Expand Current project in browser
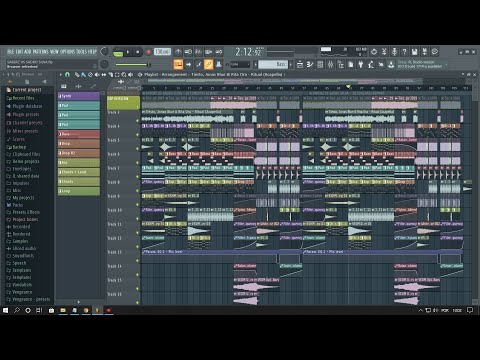480x360 pixels. [x=24, y=90]
